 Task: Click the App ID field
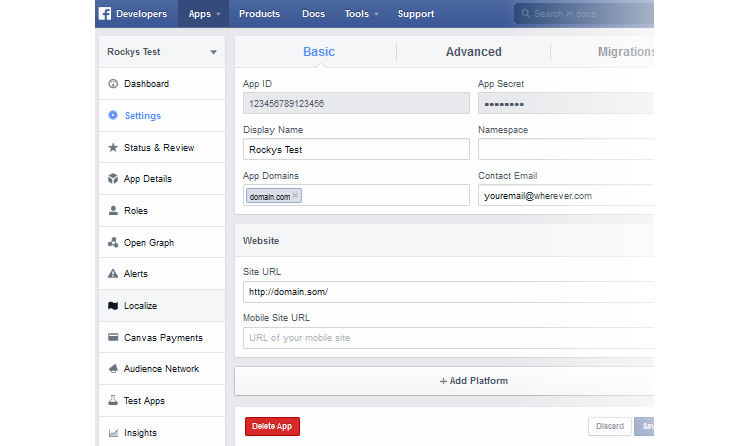pos(356,103)
